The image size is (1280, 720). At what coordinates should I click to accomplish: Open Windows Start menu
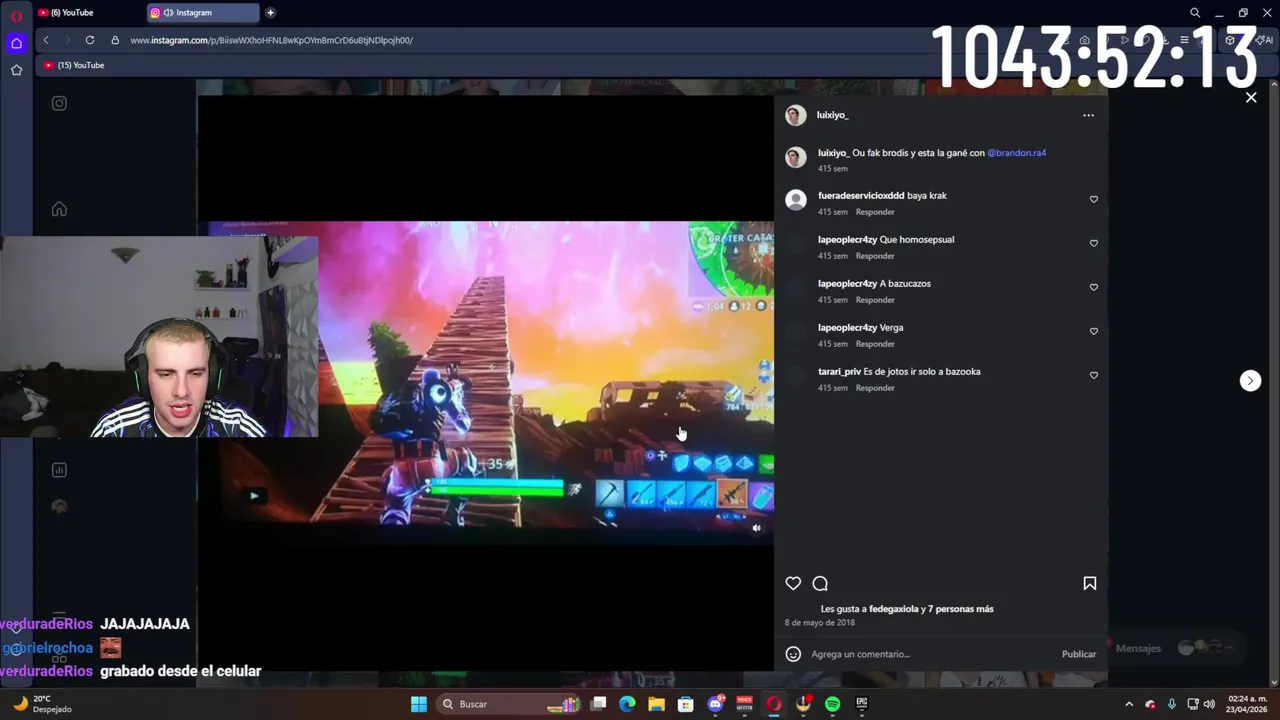click(419, 704)
